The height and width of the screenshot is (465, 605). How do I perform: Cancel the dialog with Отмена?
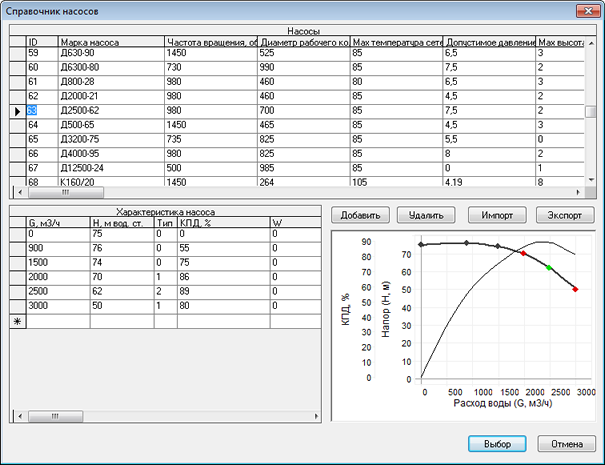pyautogui.click(x=566, y=444)
